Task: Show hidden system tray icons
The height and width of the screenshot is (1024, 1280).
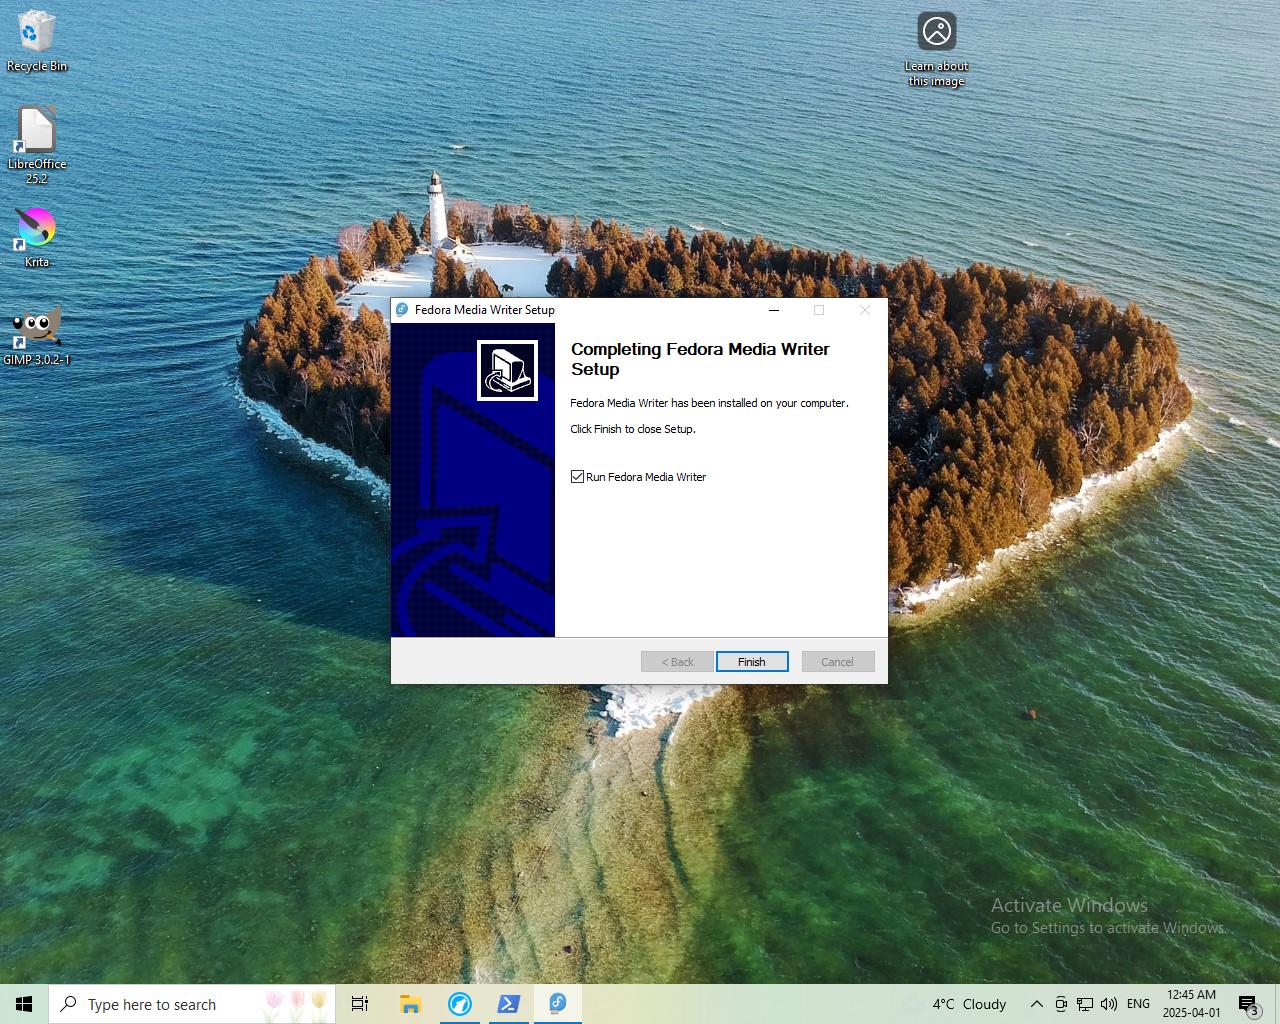Action: pyautogui.click(x=1037, y=1004)
